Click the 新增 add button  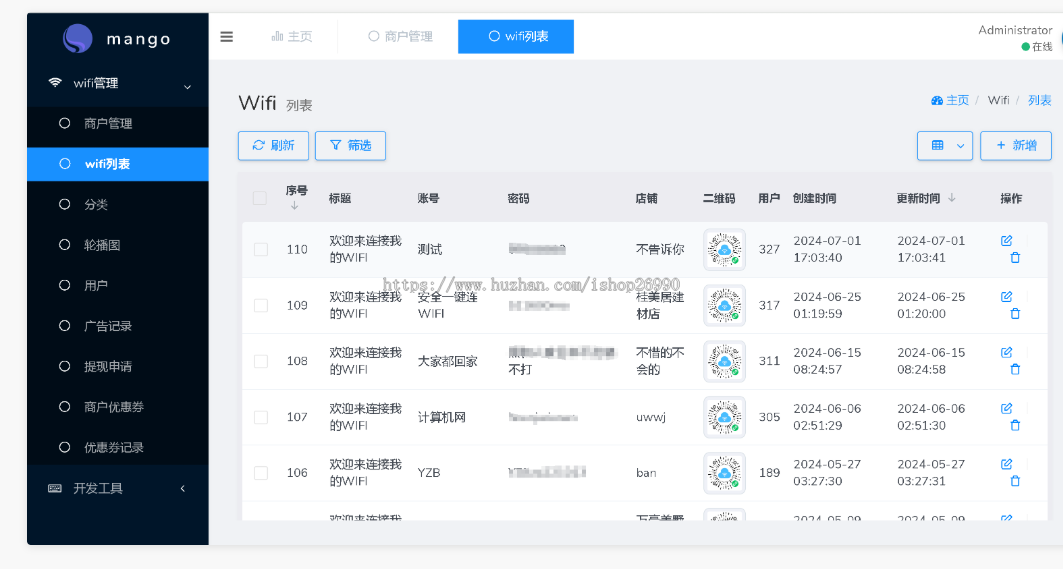tap(1016, 146)
